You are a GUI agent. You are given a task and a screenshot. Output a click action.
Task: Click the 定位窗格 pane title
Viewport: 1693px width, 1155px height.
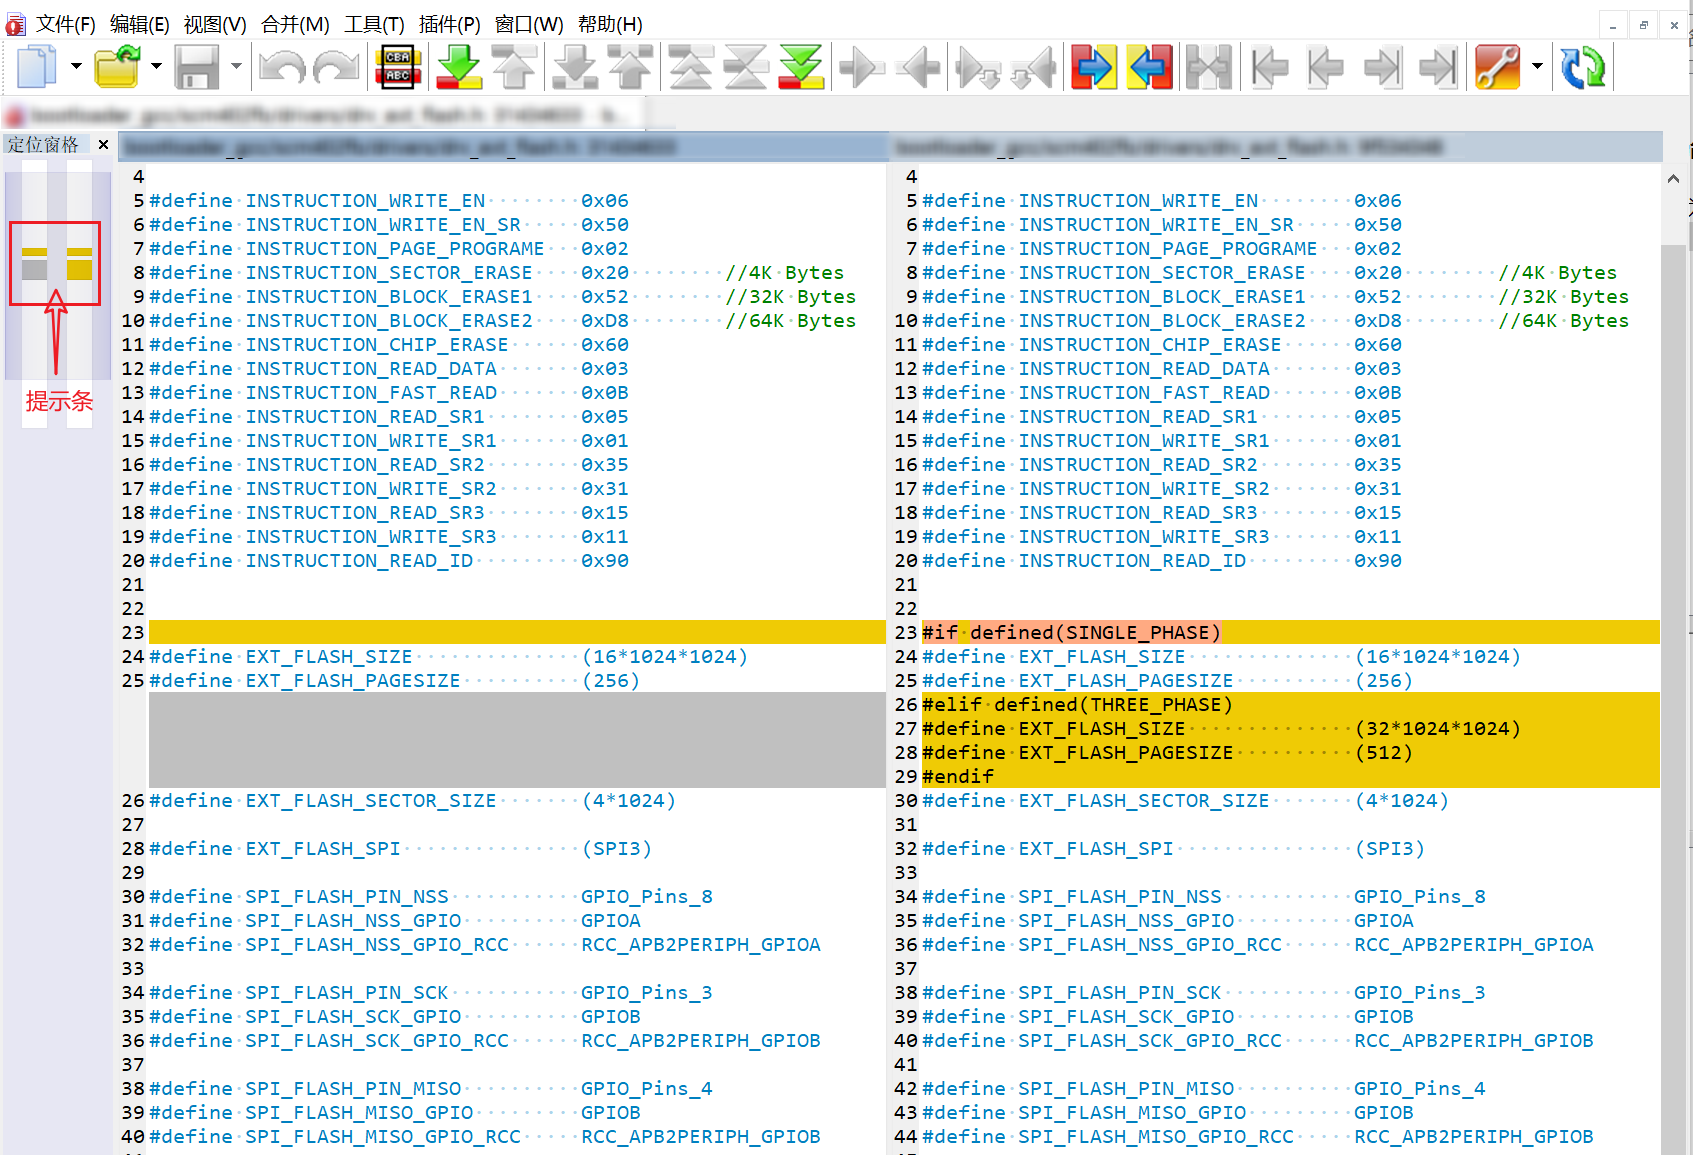point(43,145)
